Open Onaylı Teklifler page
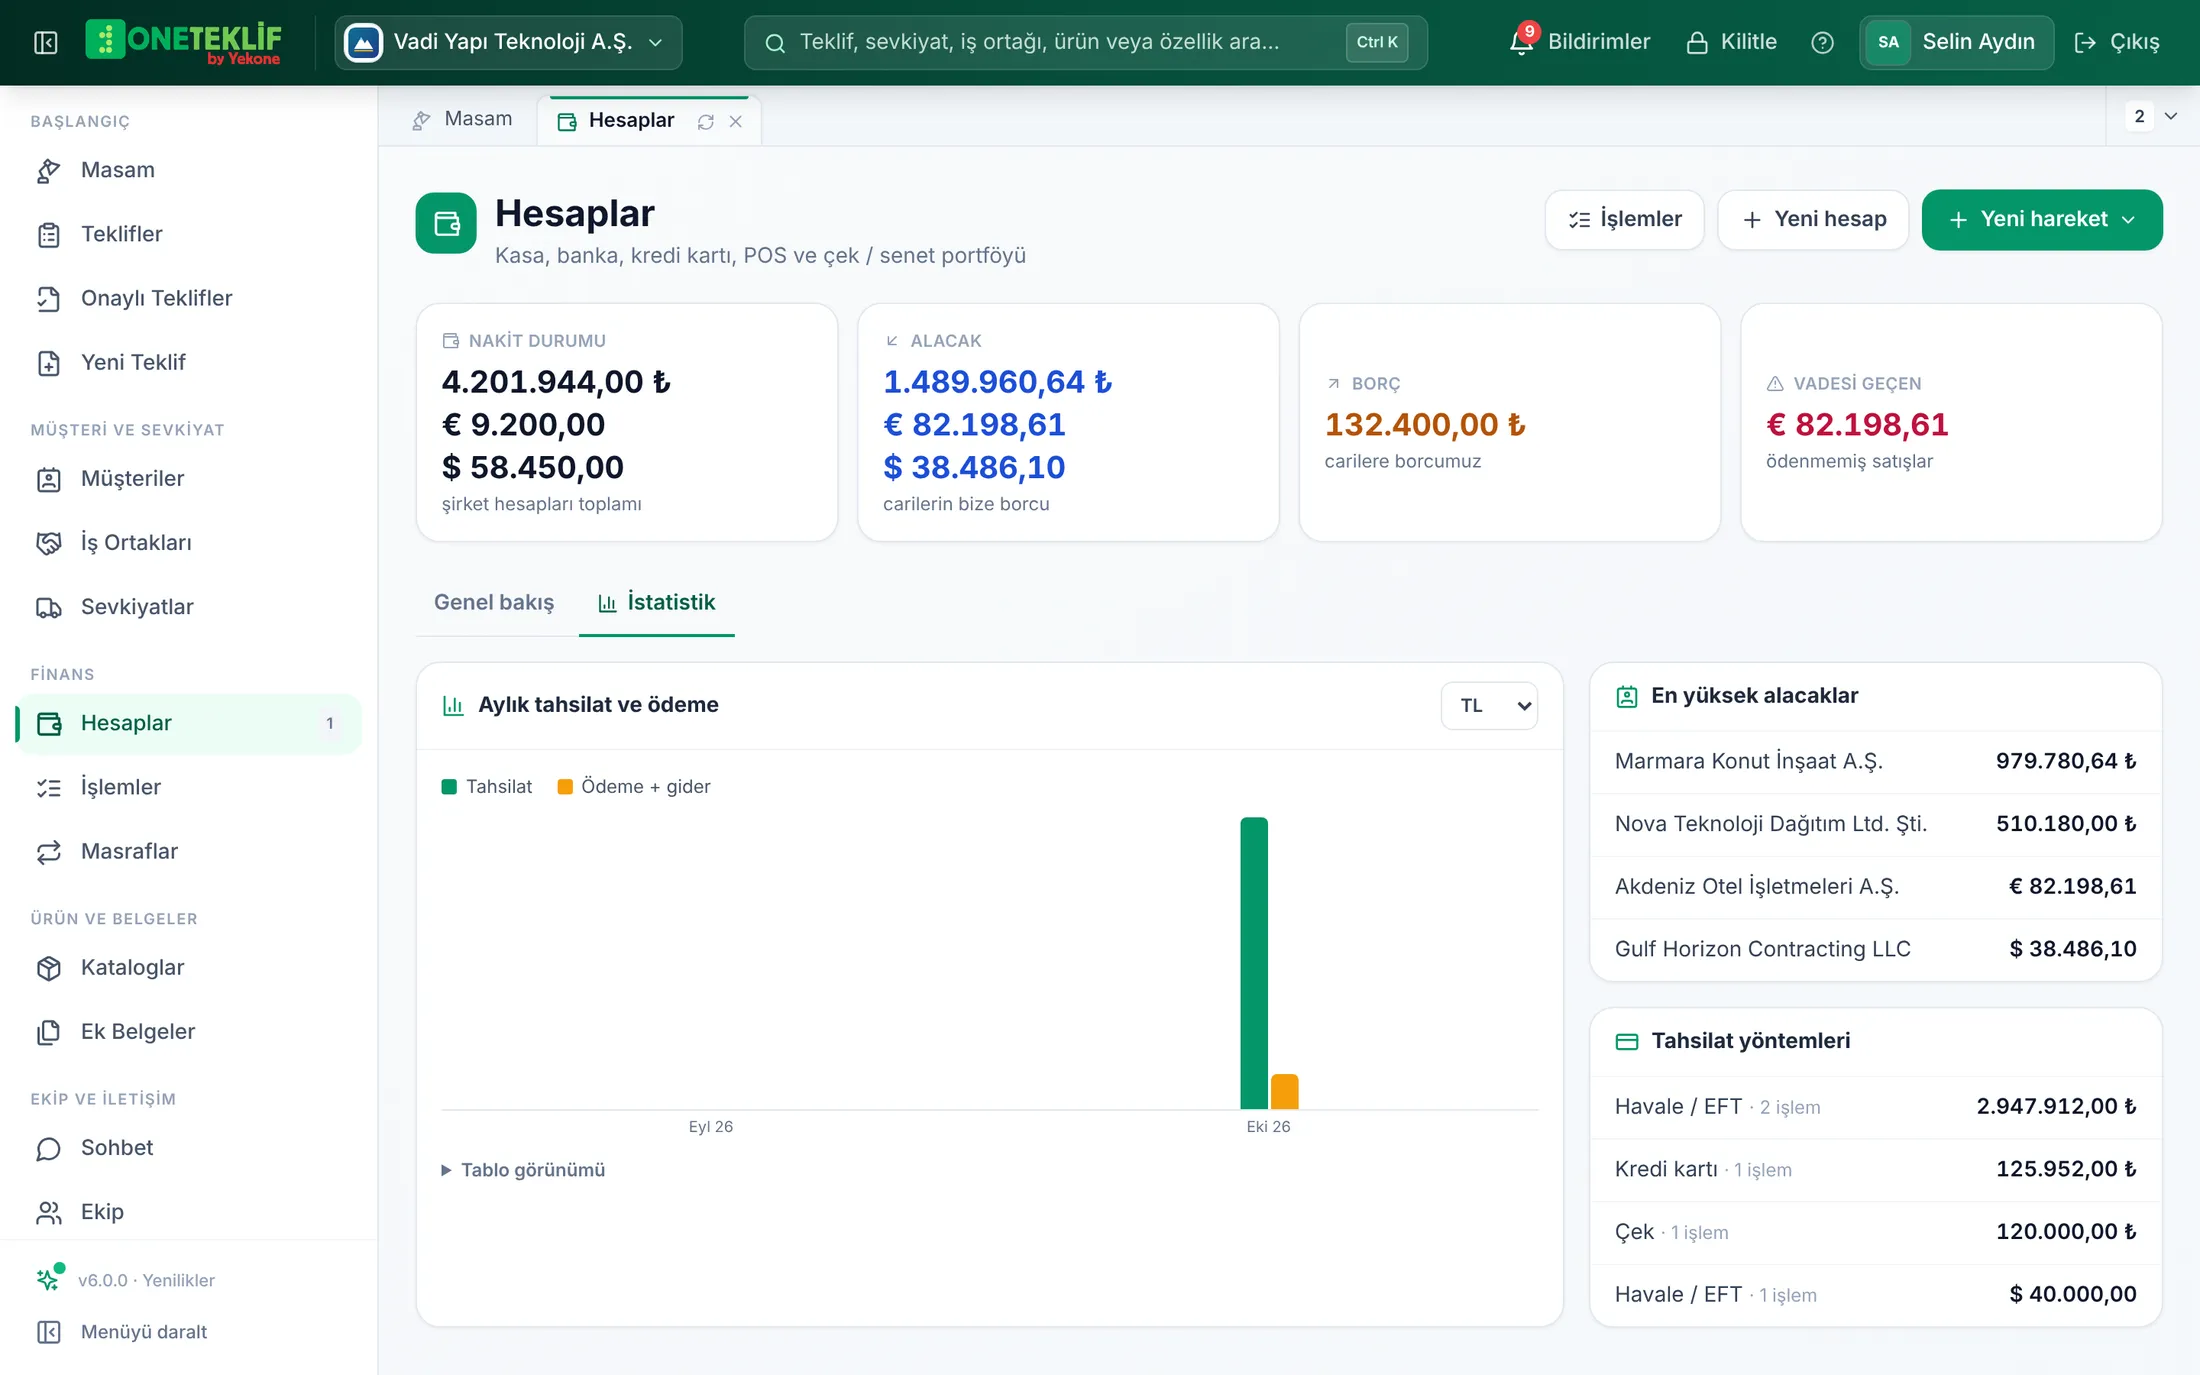 pos(189,298)
